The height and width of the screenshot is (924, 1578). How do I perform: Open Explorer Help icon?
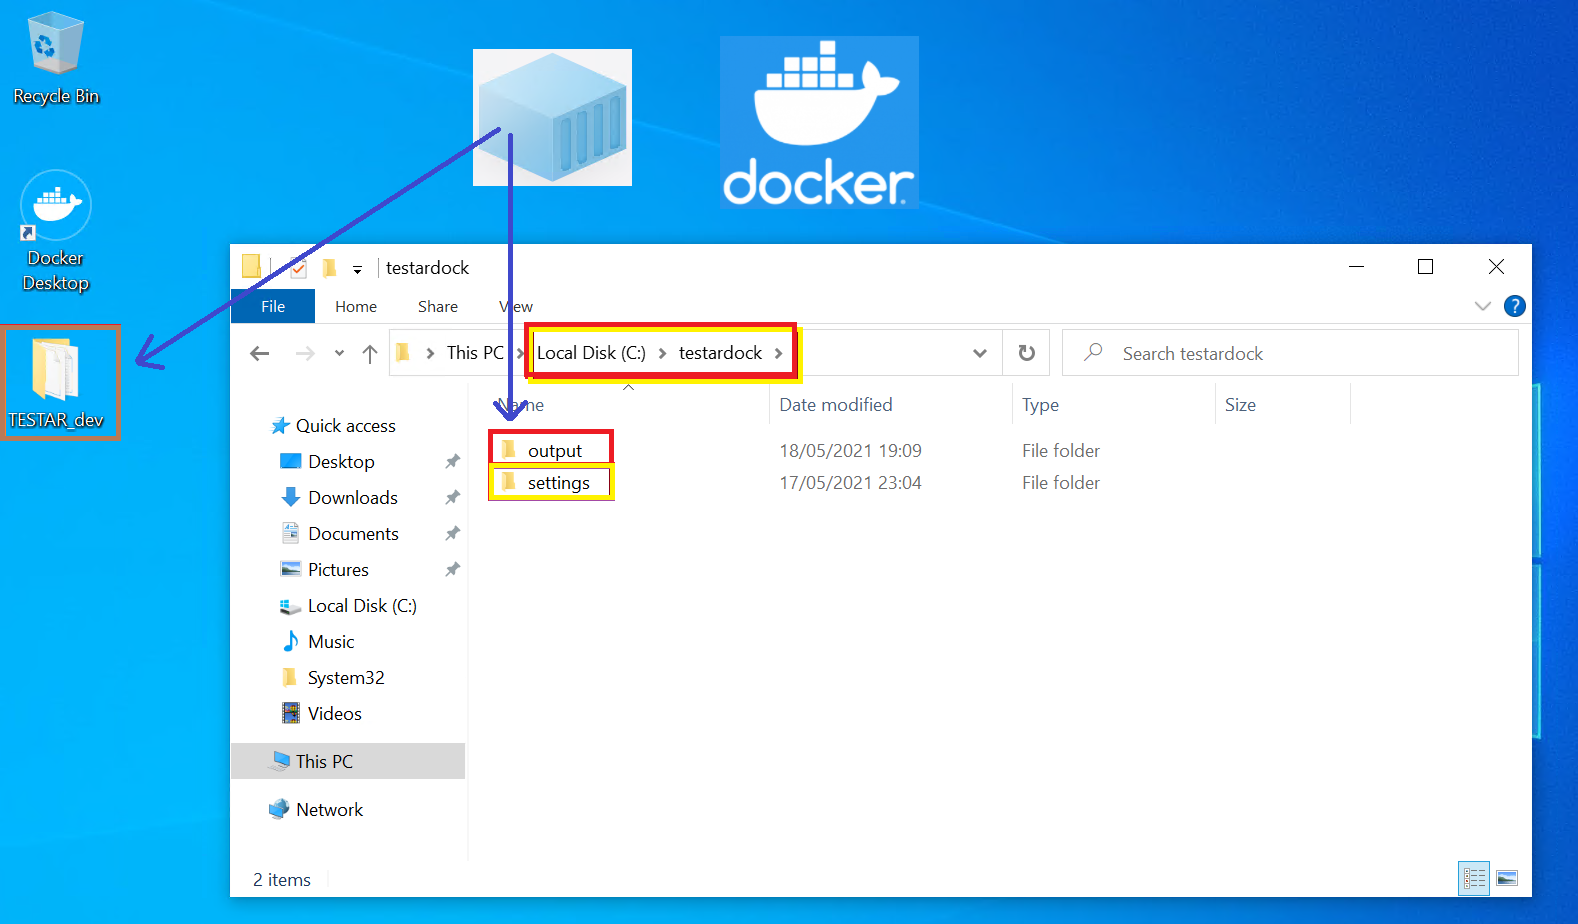tap(1515, 306)
